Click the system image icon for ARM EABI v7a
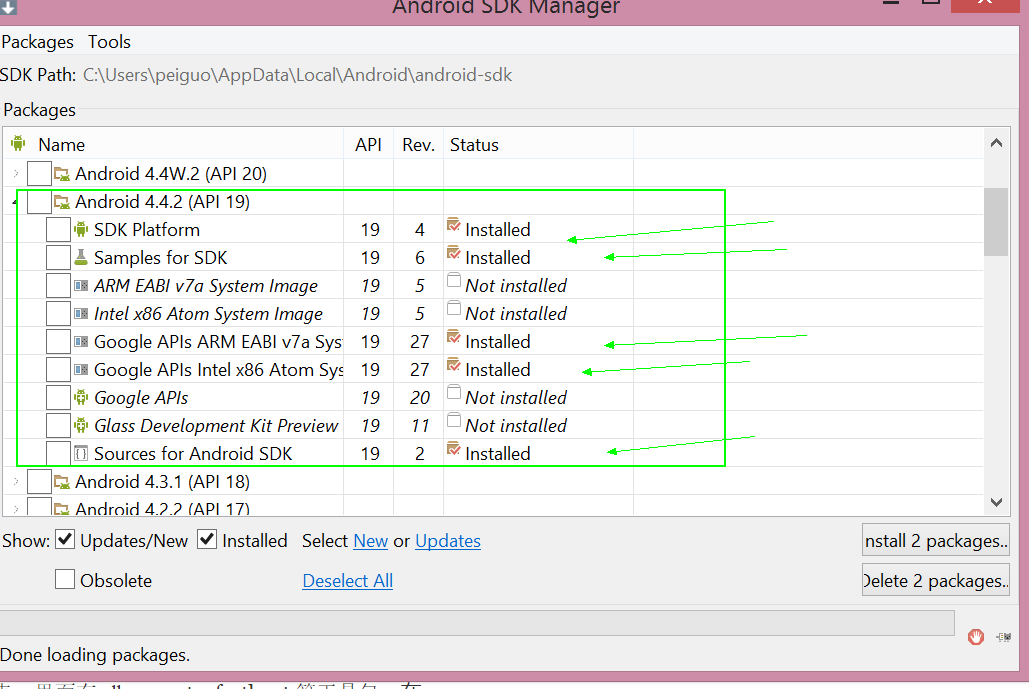The image size is (1029, 689). coord(81,285)
